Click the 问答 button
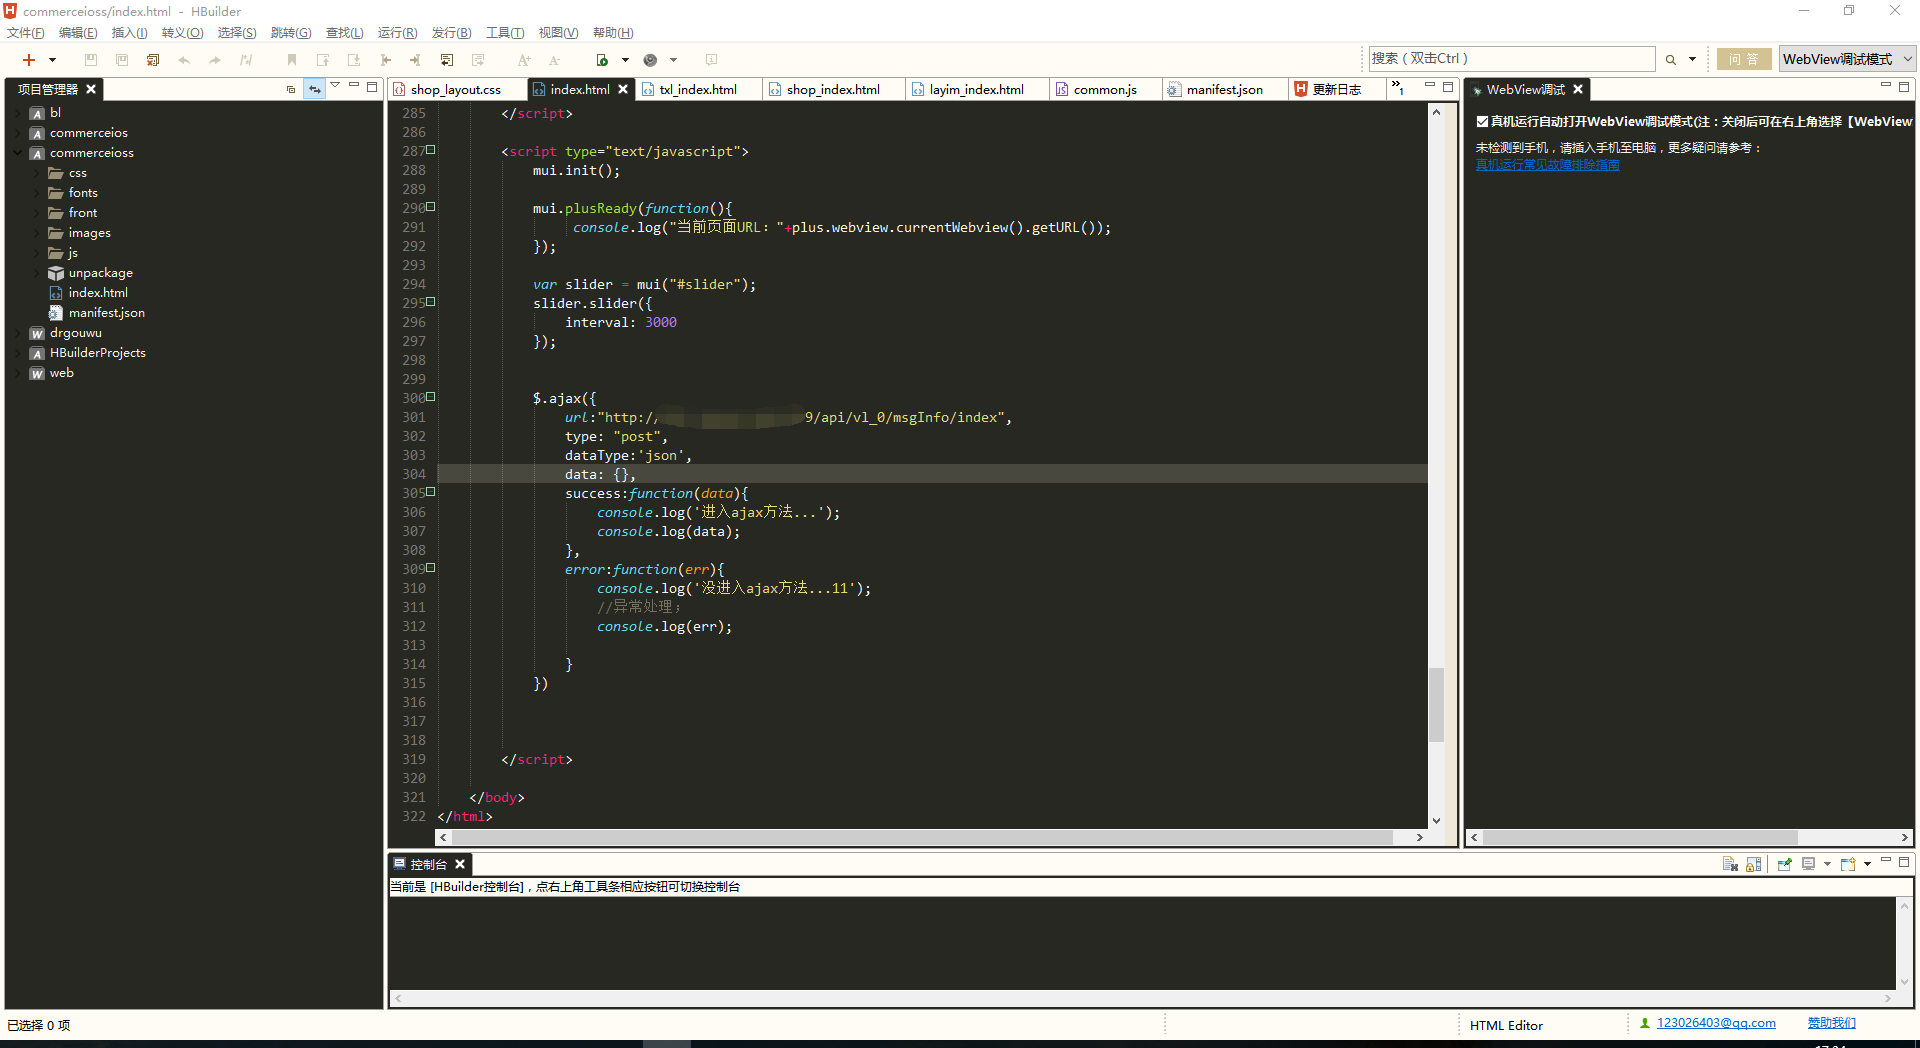The width and height of the screenshot is (1920, 1048). pos(1743,59)
